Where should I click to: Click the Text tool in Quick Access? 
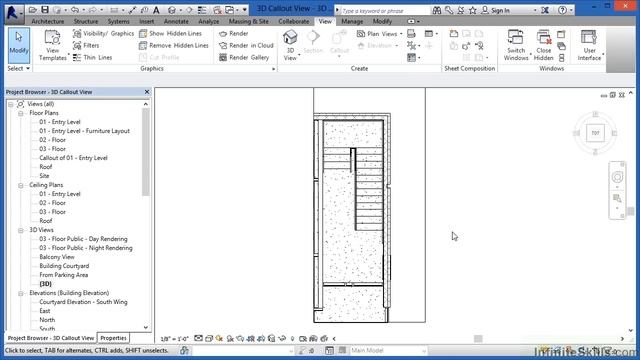click(156, 10)
